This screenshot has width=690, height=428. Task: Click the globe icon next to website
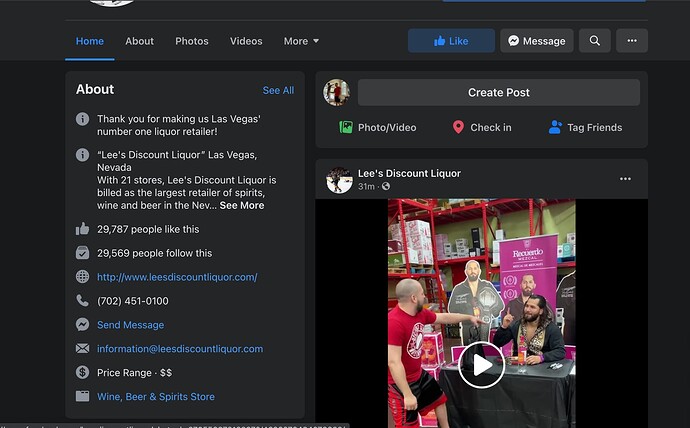(x=82, y=277)
